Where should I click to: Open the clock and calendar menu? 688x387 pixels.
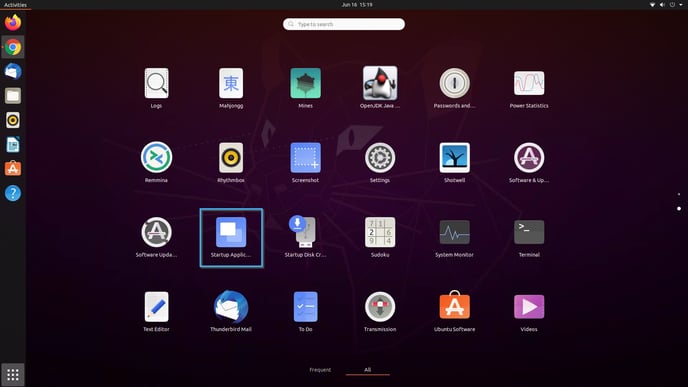[357, 5]
